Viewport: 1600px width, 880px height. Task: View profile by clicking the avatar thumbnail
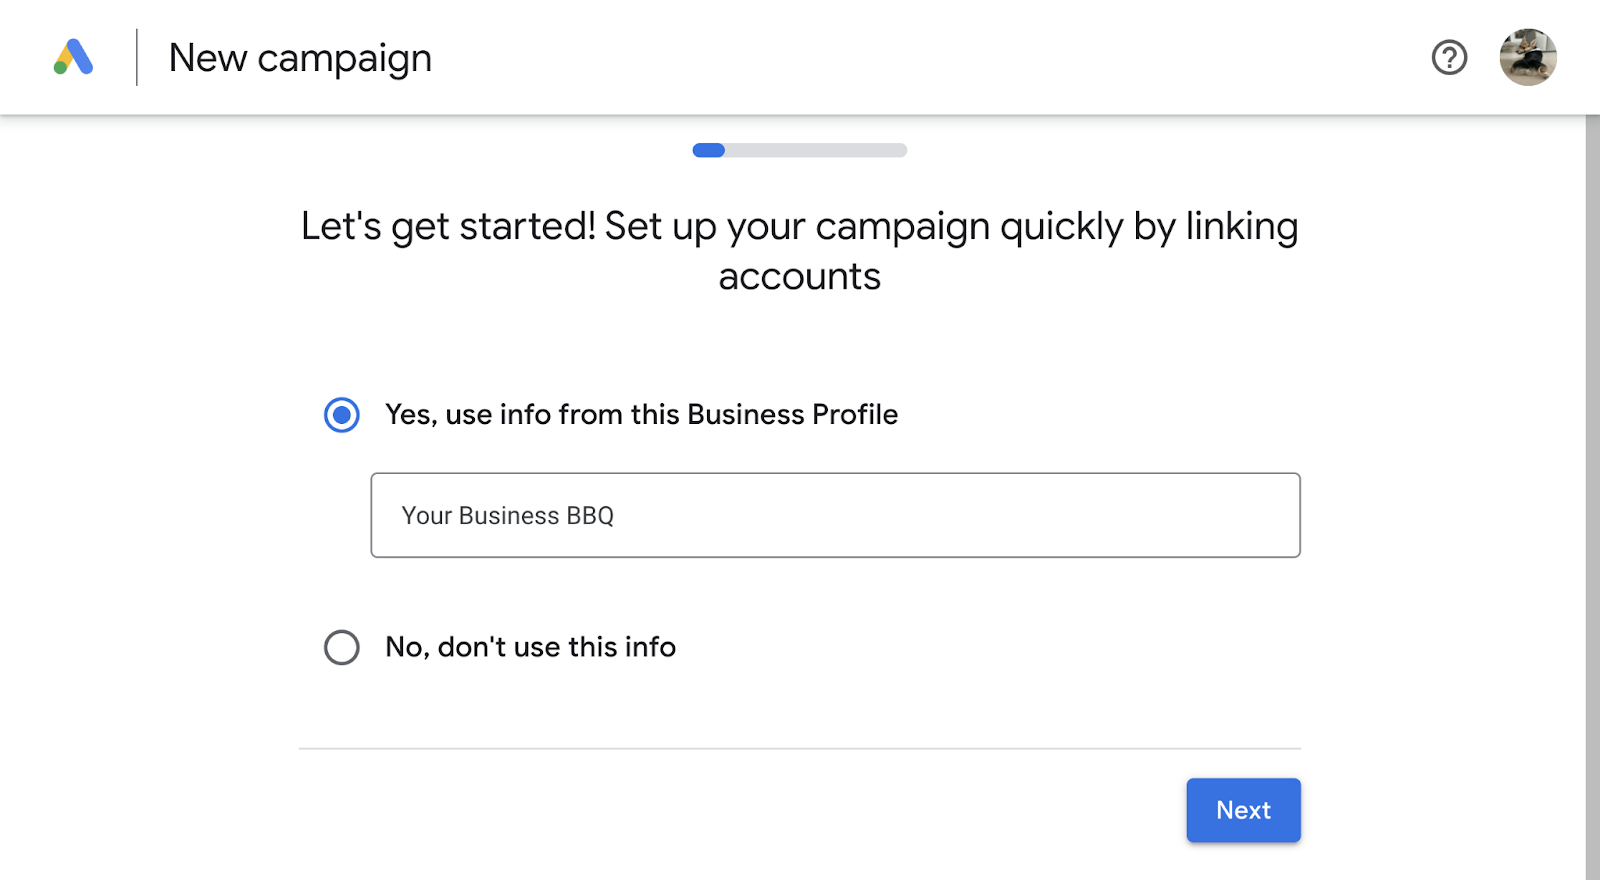(1529, 57)
